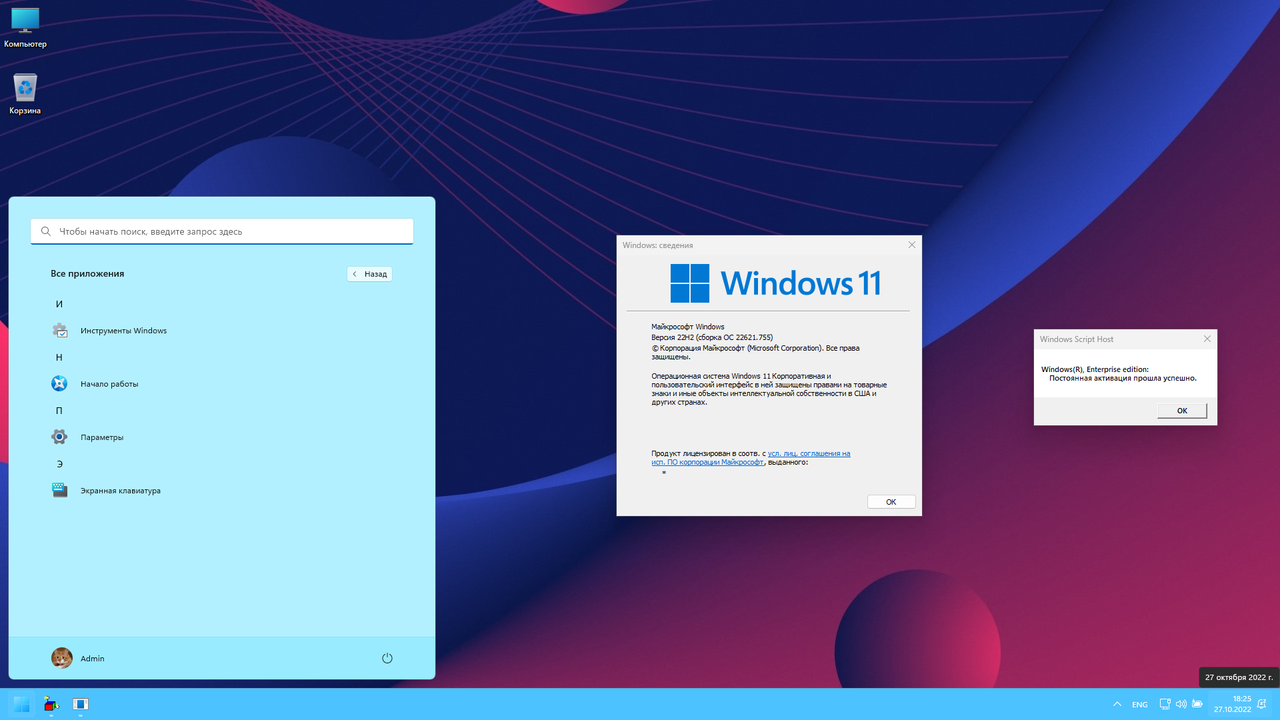The height and width of the screenshot is (720, 1280).
Task: Click the Windows Start button on taskbar
Action: [21, 704]
